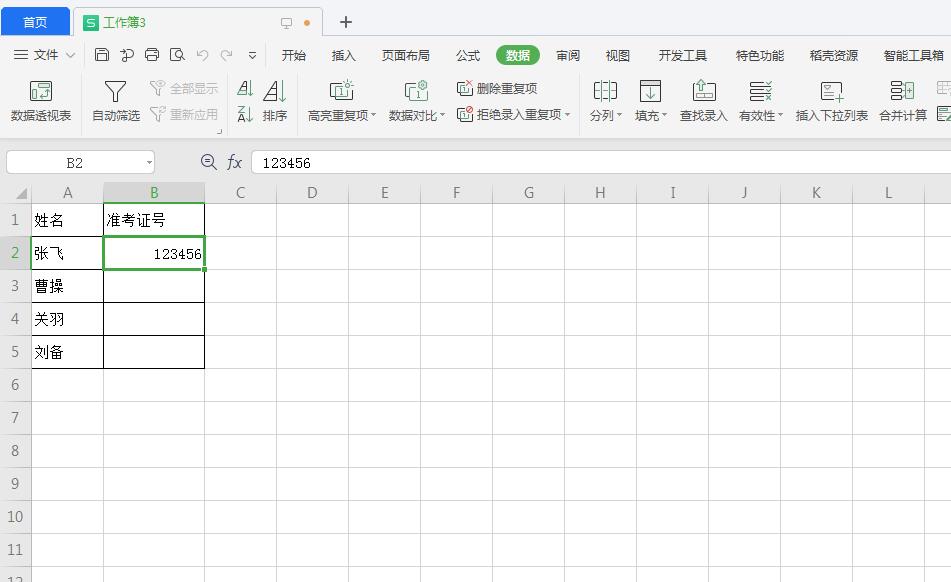Click Show All (全部显示) filter button
951x582 pixels.
click(184, 89)
